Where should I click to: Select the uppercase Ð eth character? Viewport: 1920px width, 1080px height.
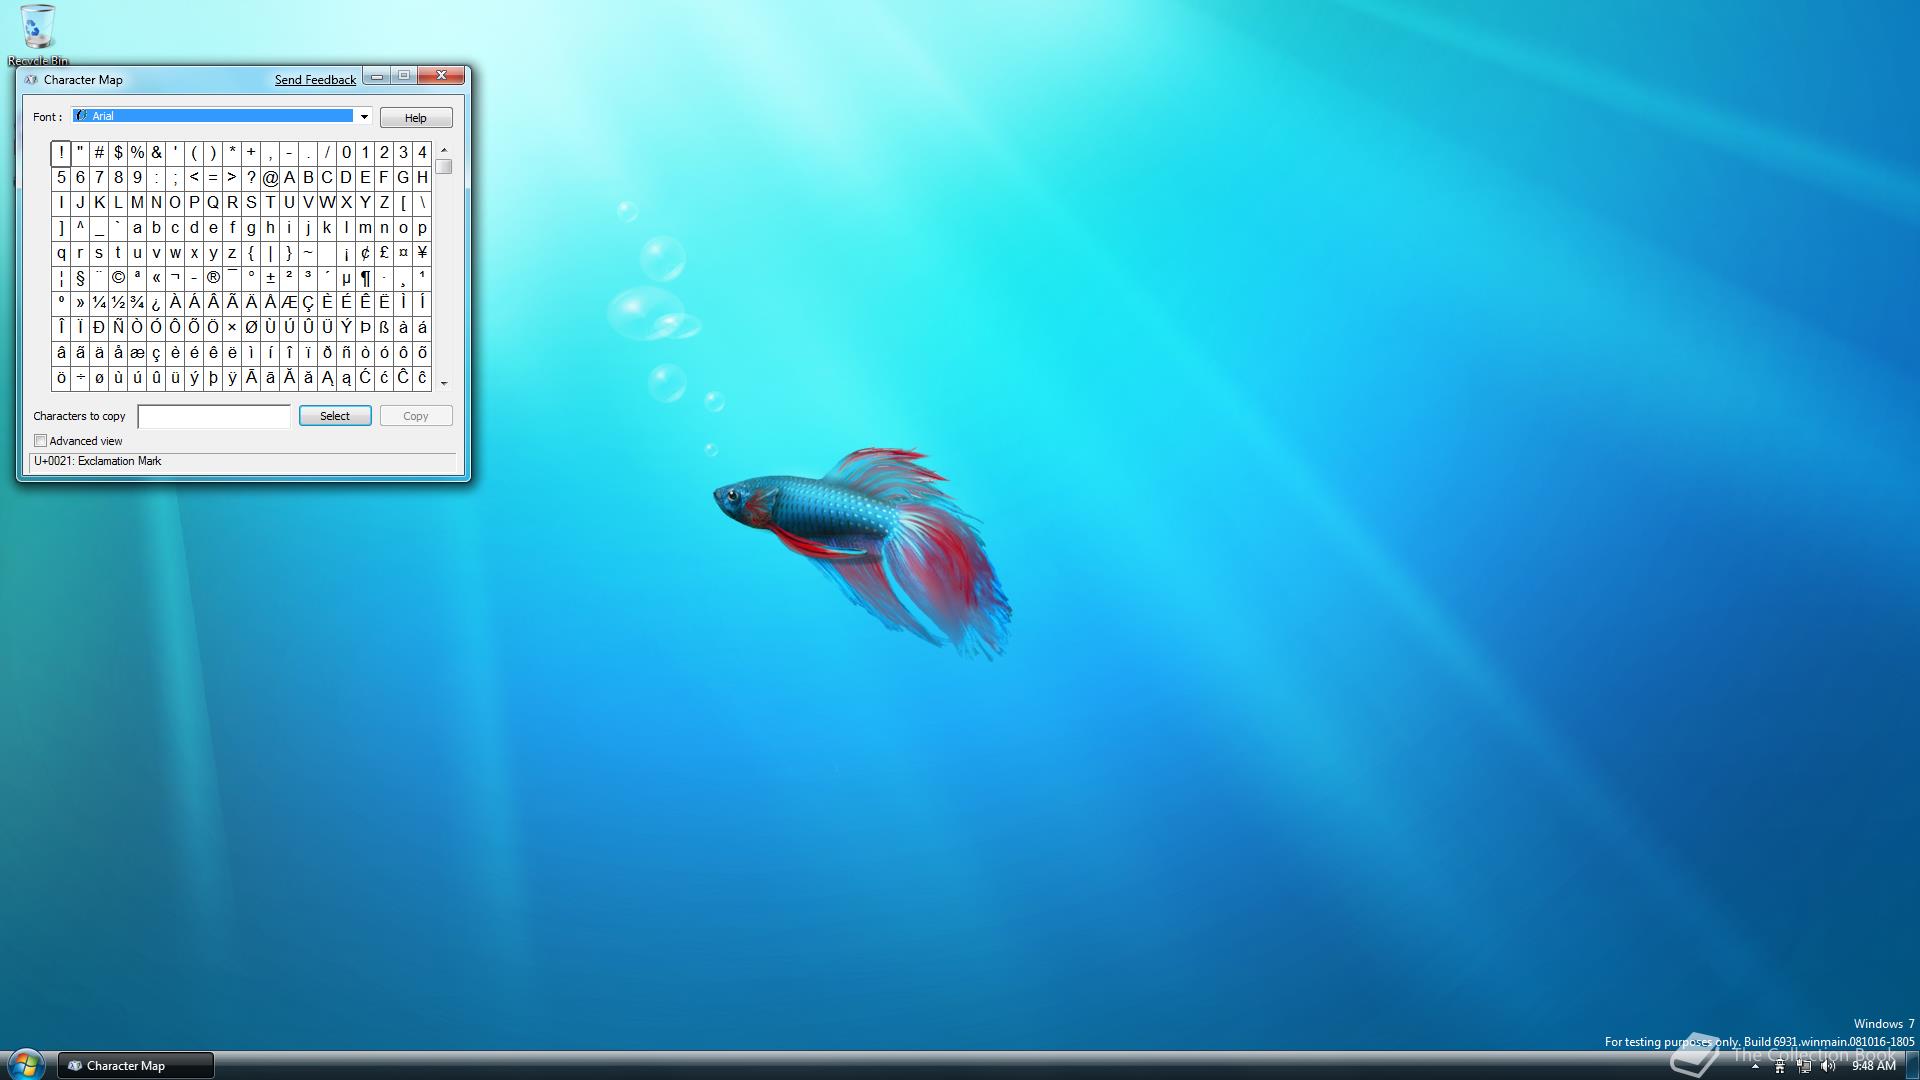point(99,328)
